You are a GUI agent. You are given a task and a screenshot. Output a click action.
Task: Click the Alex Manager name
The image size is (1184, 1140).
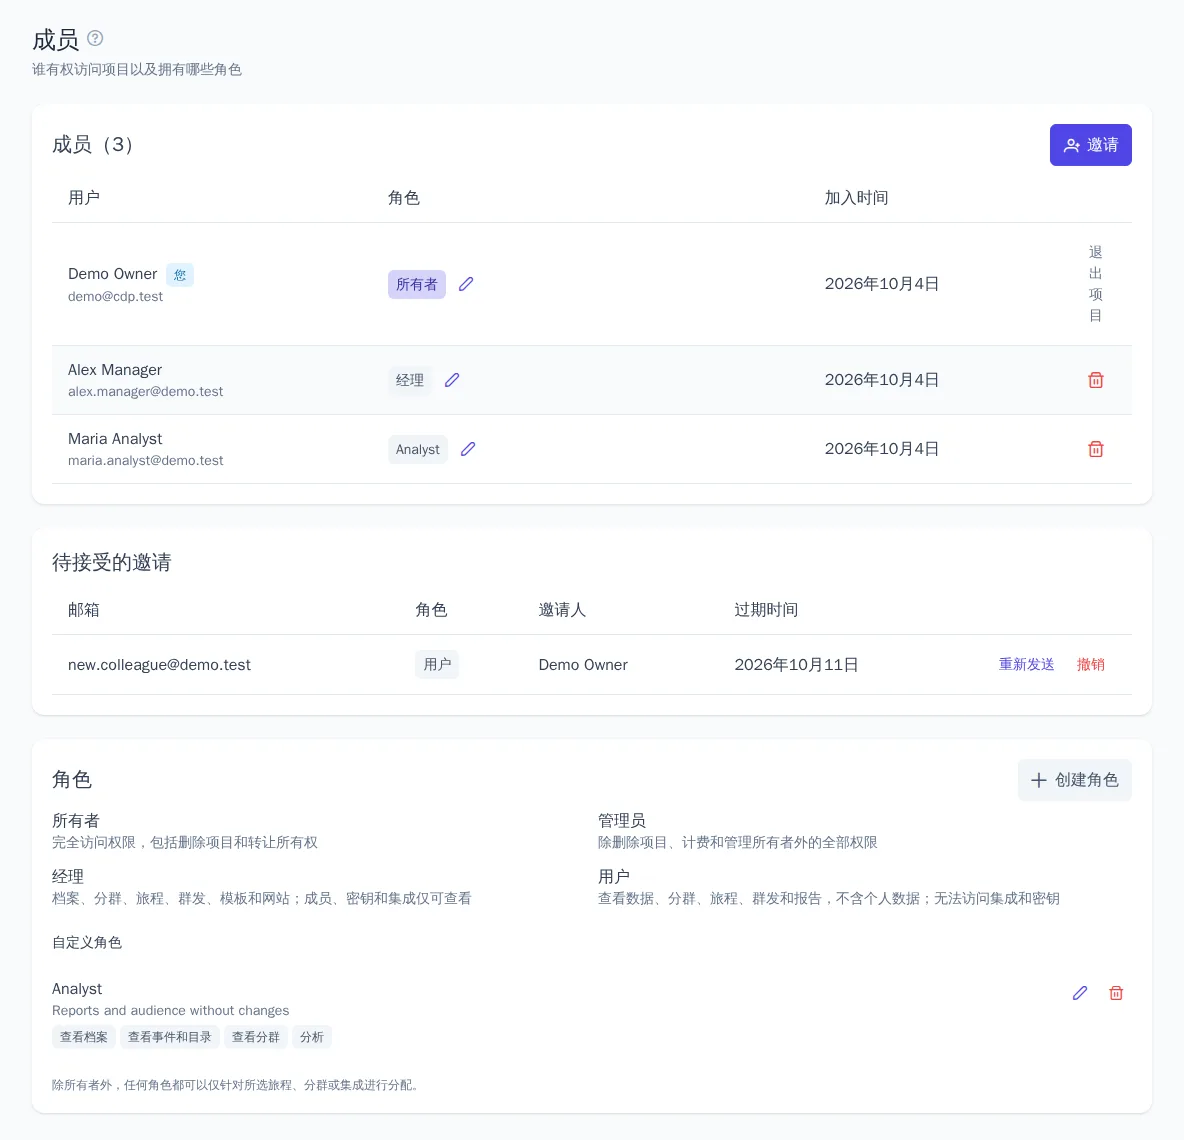click(115, 370)
